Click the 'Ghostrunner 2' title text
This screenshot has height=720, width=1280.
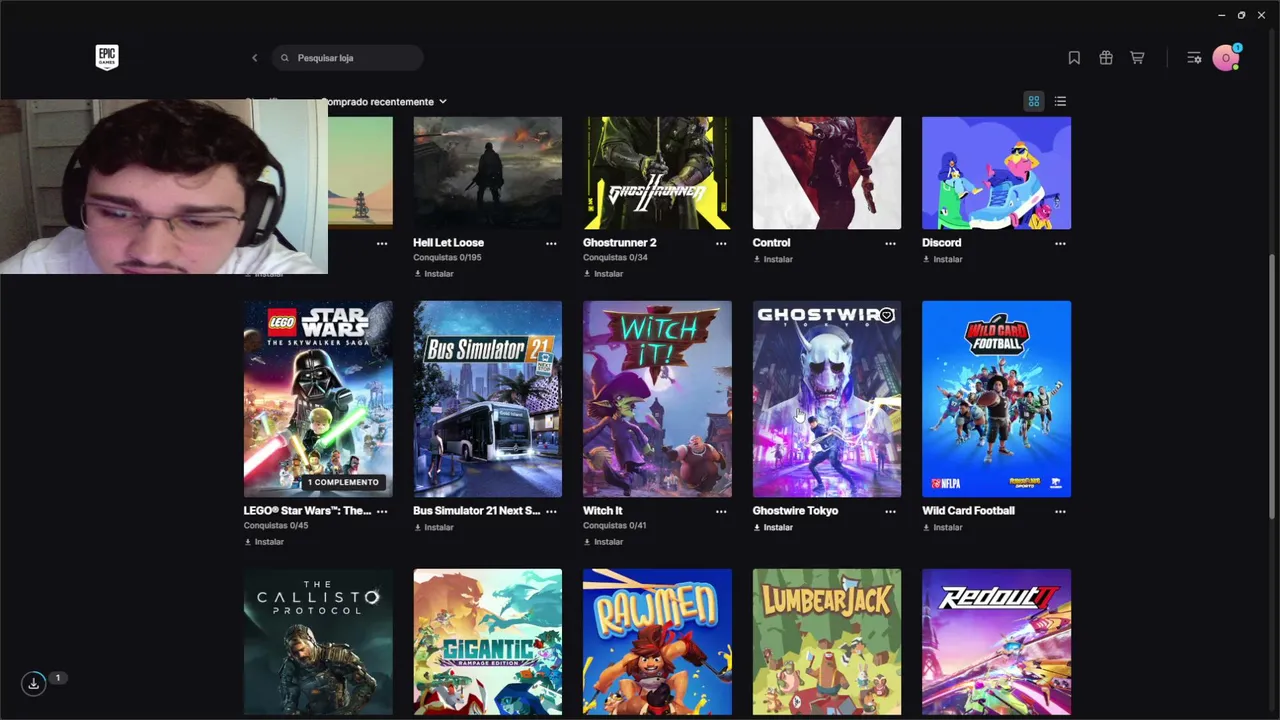(x=620, y=243)
